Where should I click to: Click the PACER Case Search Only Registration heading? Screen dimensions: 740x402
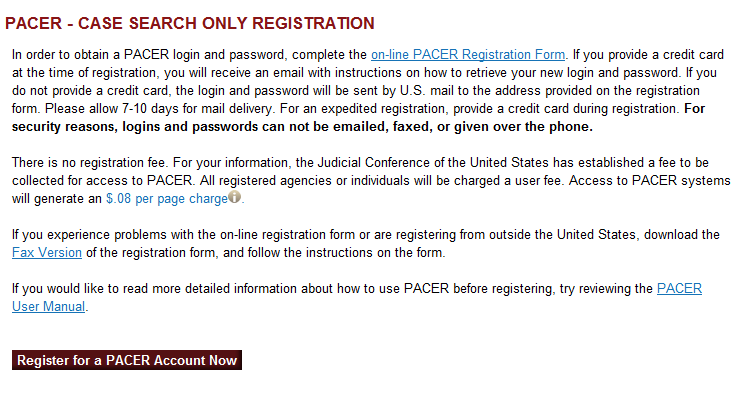point(190,22)
